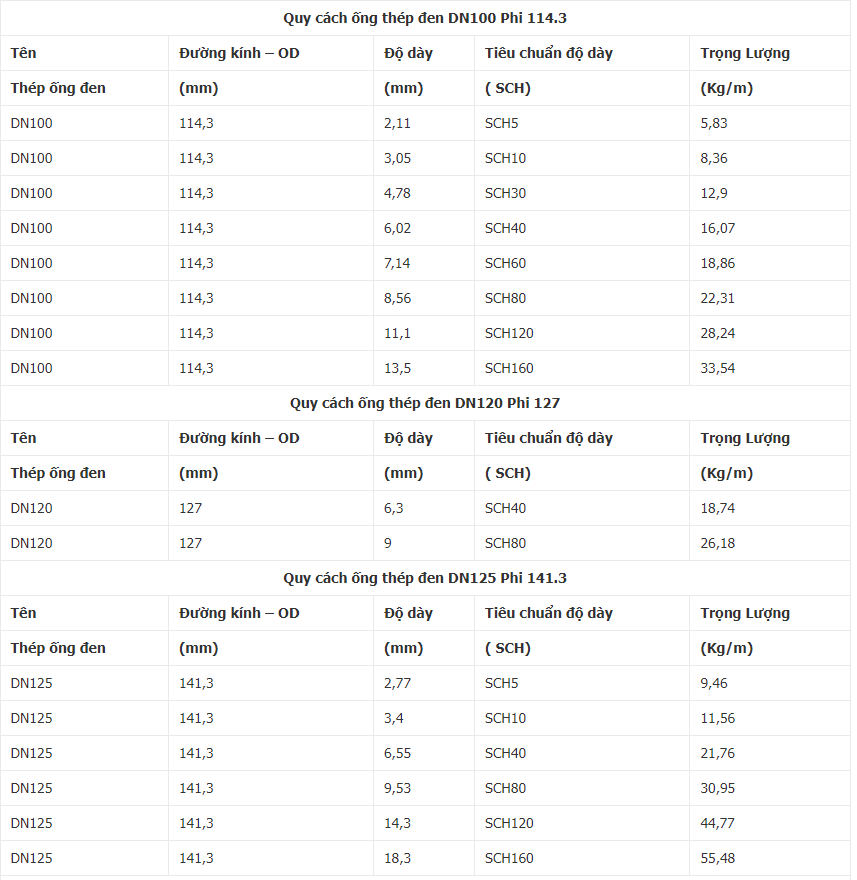Select the thickness value 2,77
Image resolution: width=857 pixels, height=880 pixels.
tap(398, 683)
